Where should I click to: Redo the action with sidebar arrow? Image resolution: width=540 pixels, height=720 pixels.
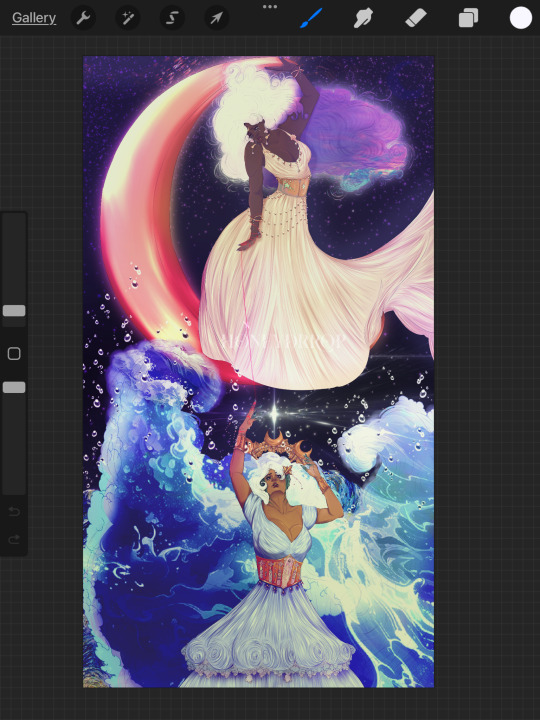[14, 539]
